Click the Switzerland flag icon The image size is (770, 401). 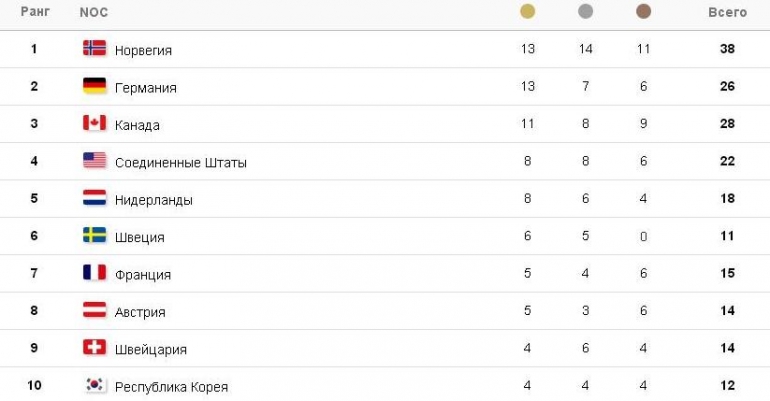94,347
